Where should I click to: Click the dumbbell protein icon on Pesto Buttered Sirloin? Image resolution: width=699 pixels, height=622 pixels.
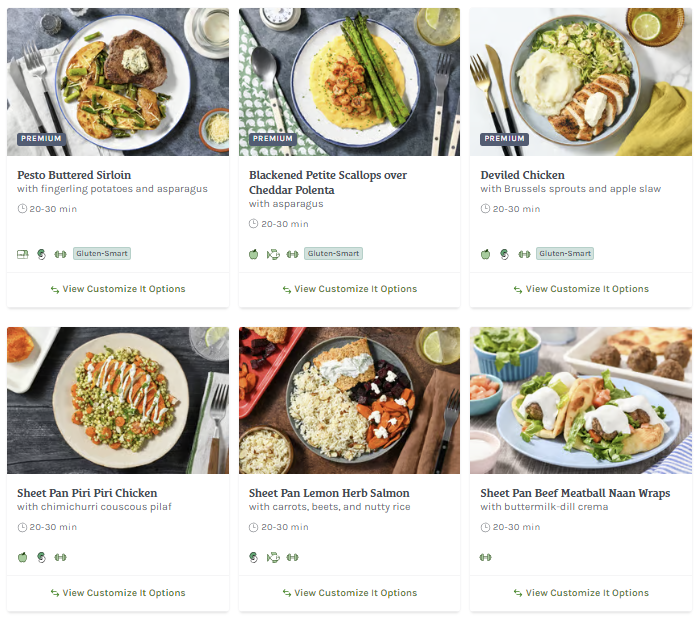pyautogui.click(x=60, y=254)
